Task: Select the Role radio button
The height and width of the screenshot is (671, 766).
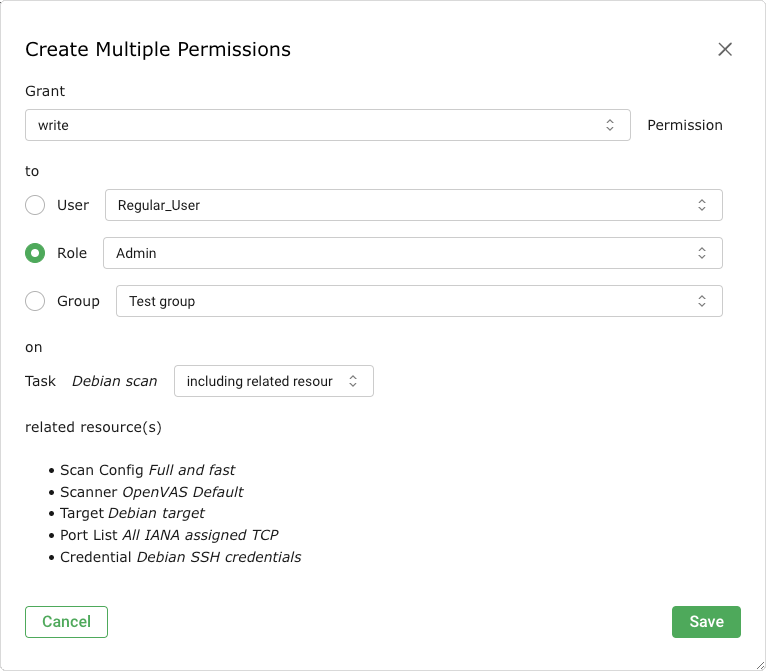Action: pos(35,253)
